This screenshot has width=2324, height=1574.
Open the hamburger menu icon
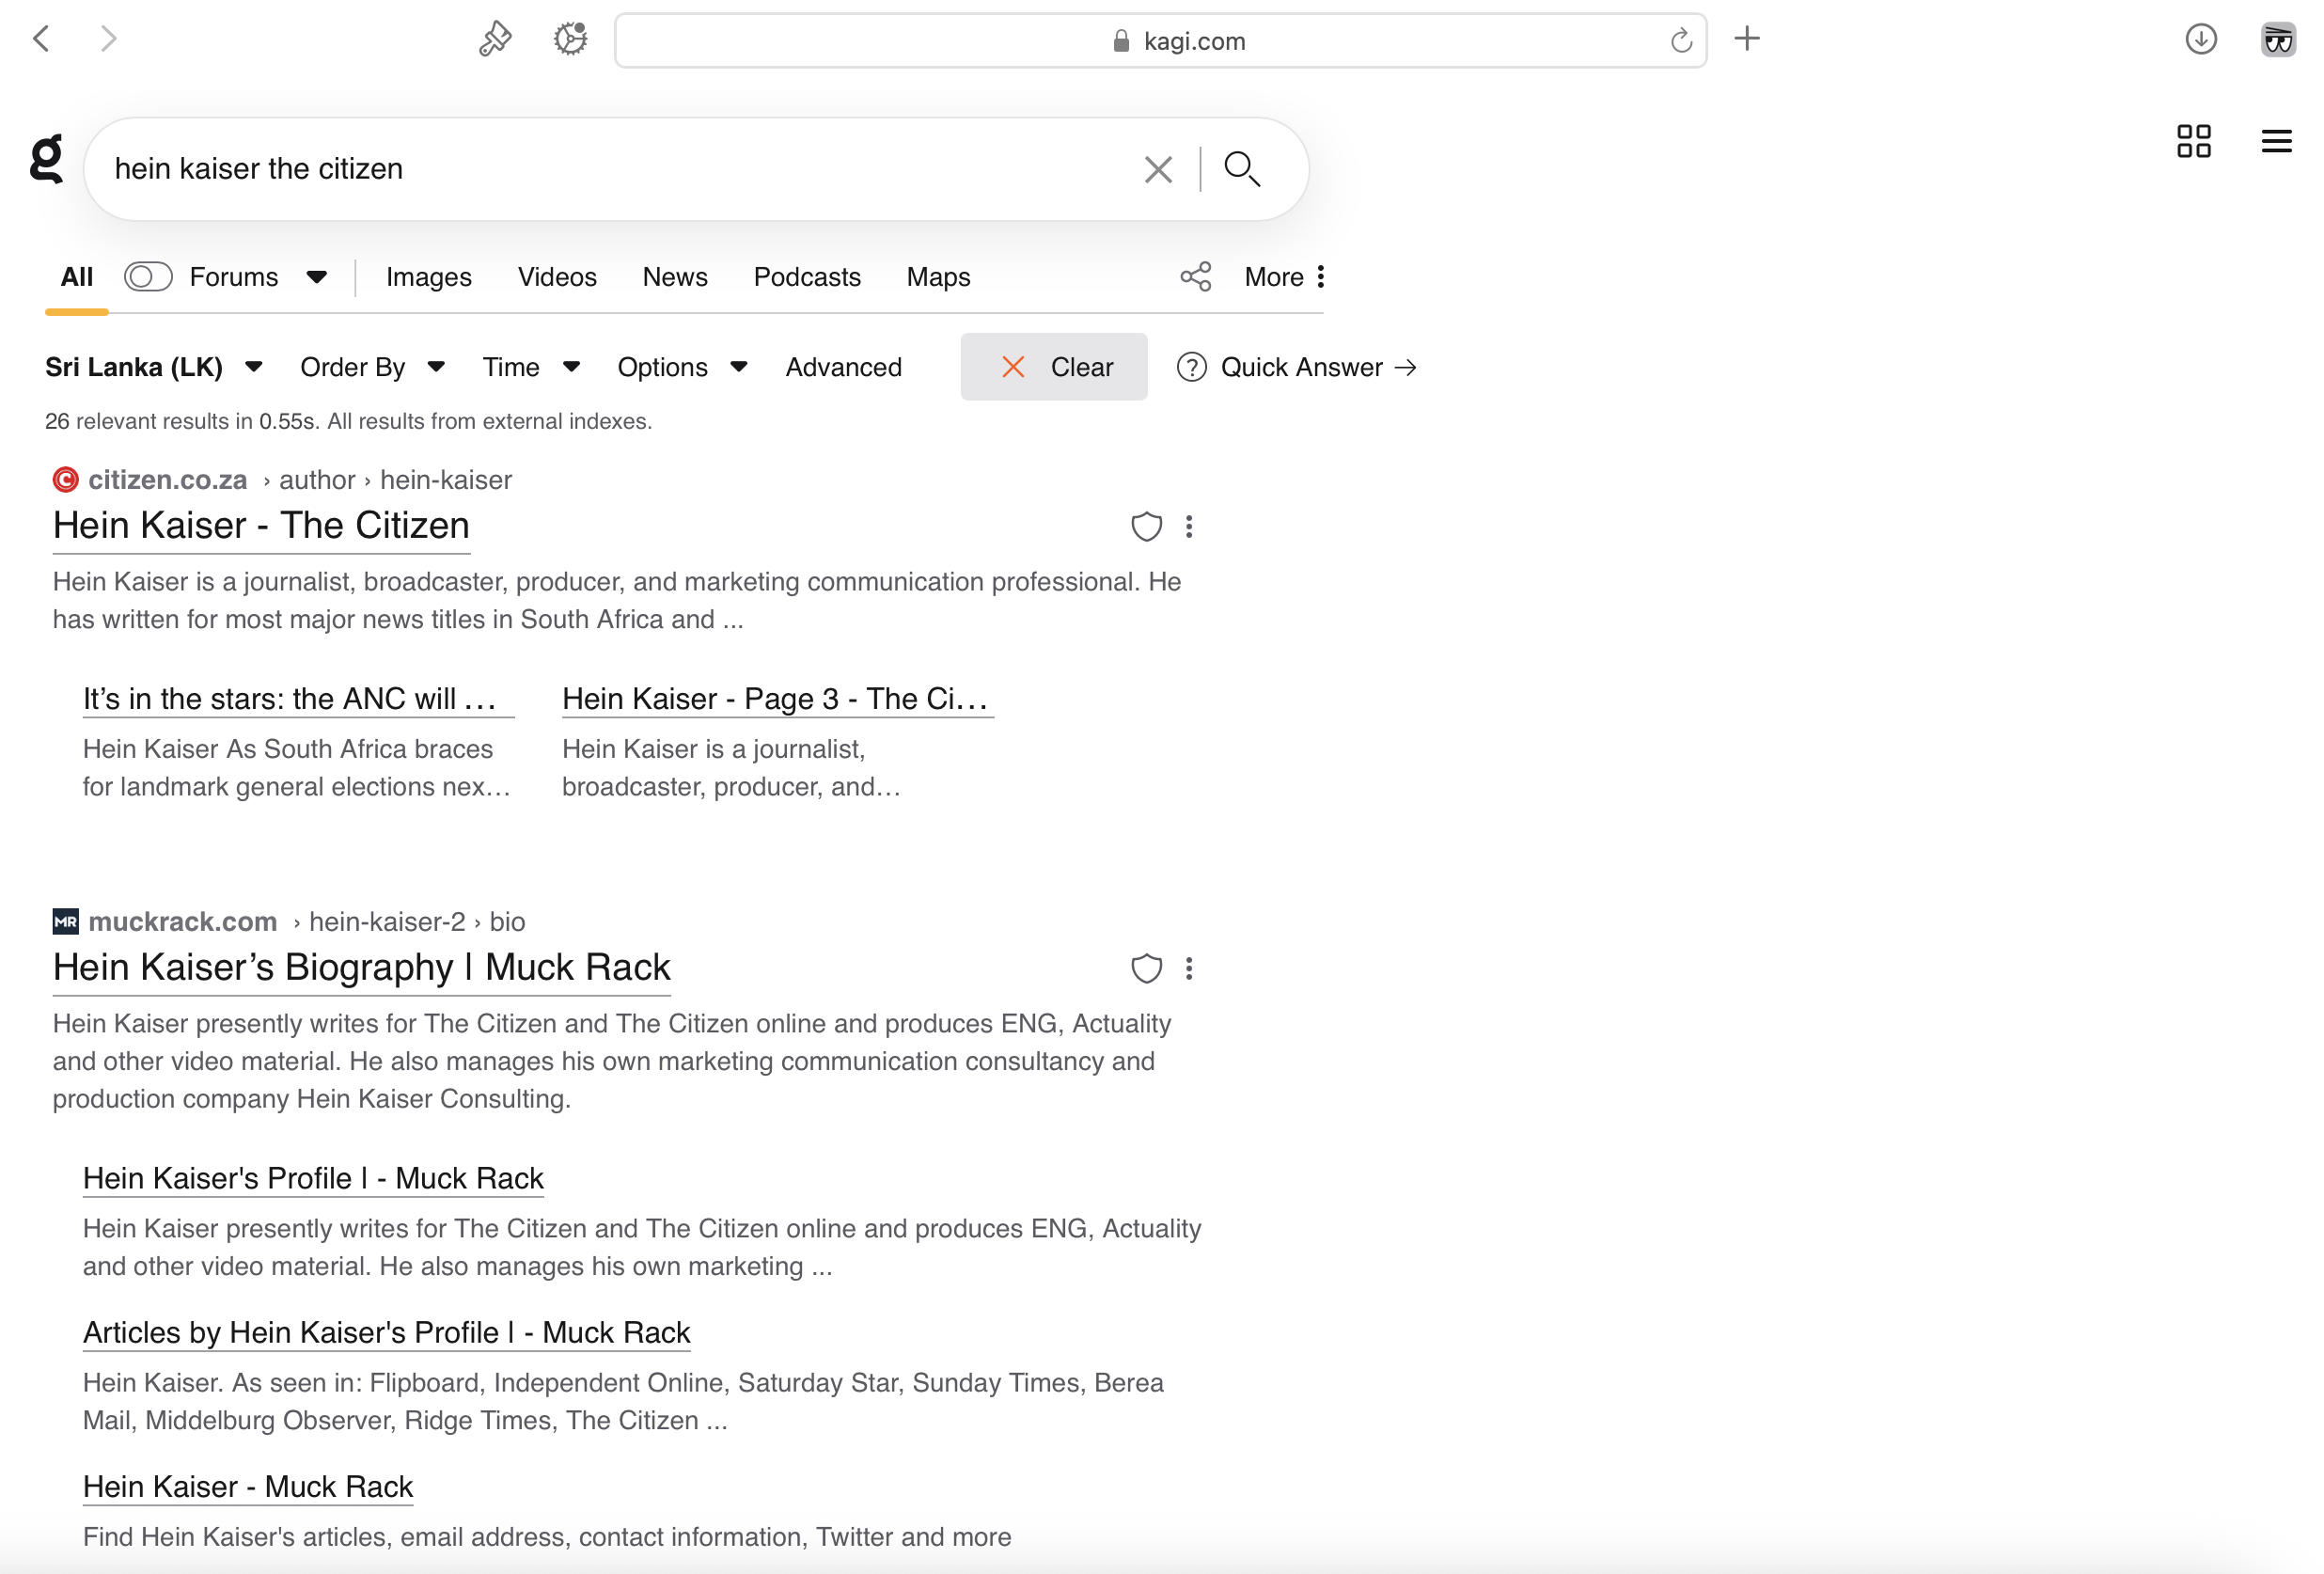point(2275,141)
